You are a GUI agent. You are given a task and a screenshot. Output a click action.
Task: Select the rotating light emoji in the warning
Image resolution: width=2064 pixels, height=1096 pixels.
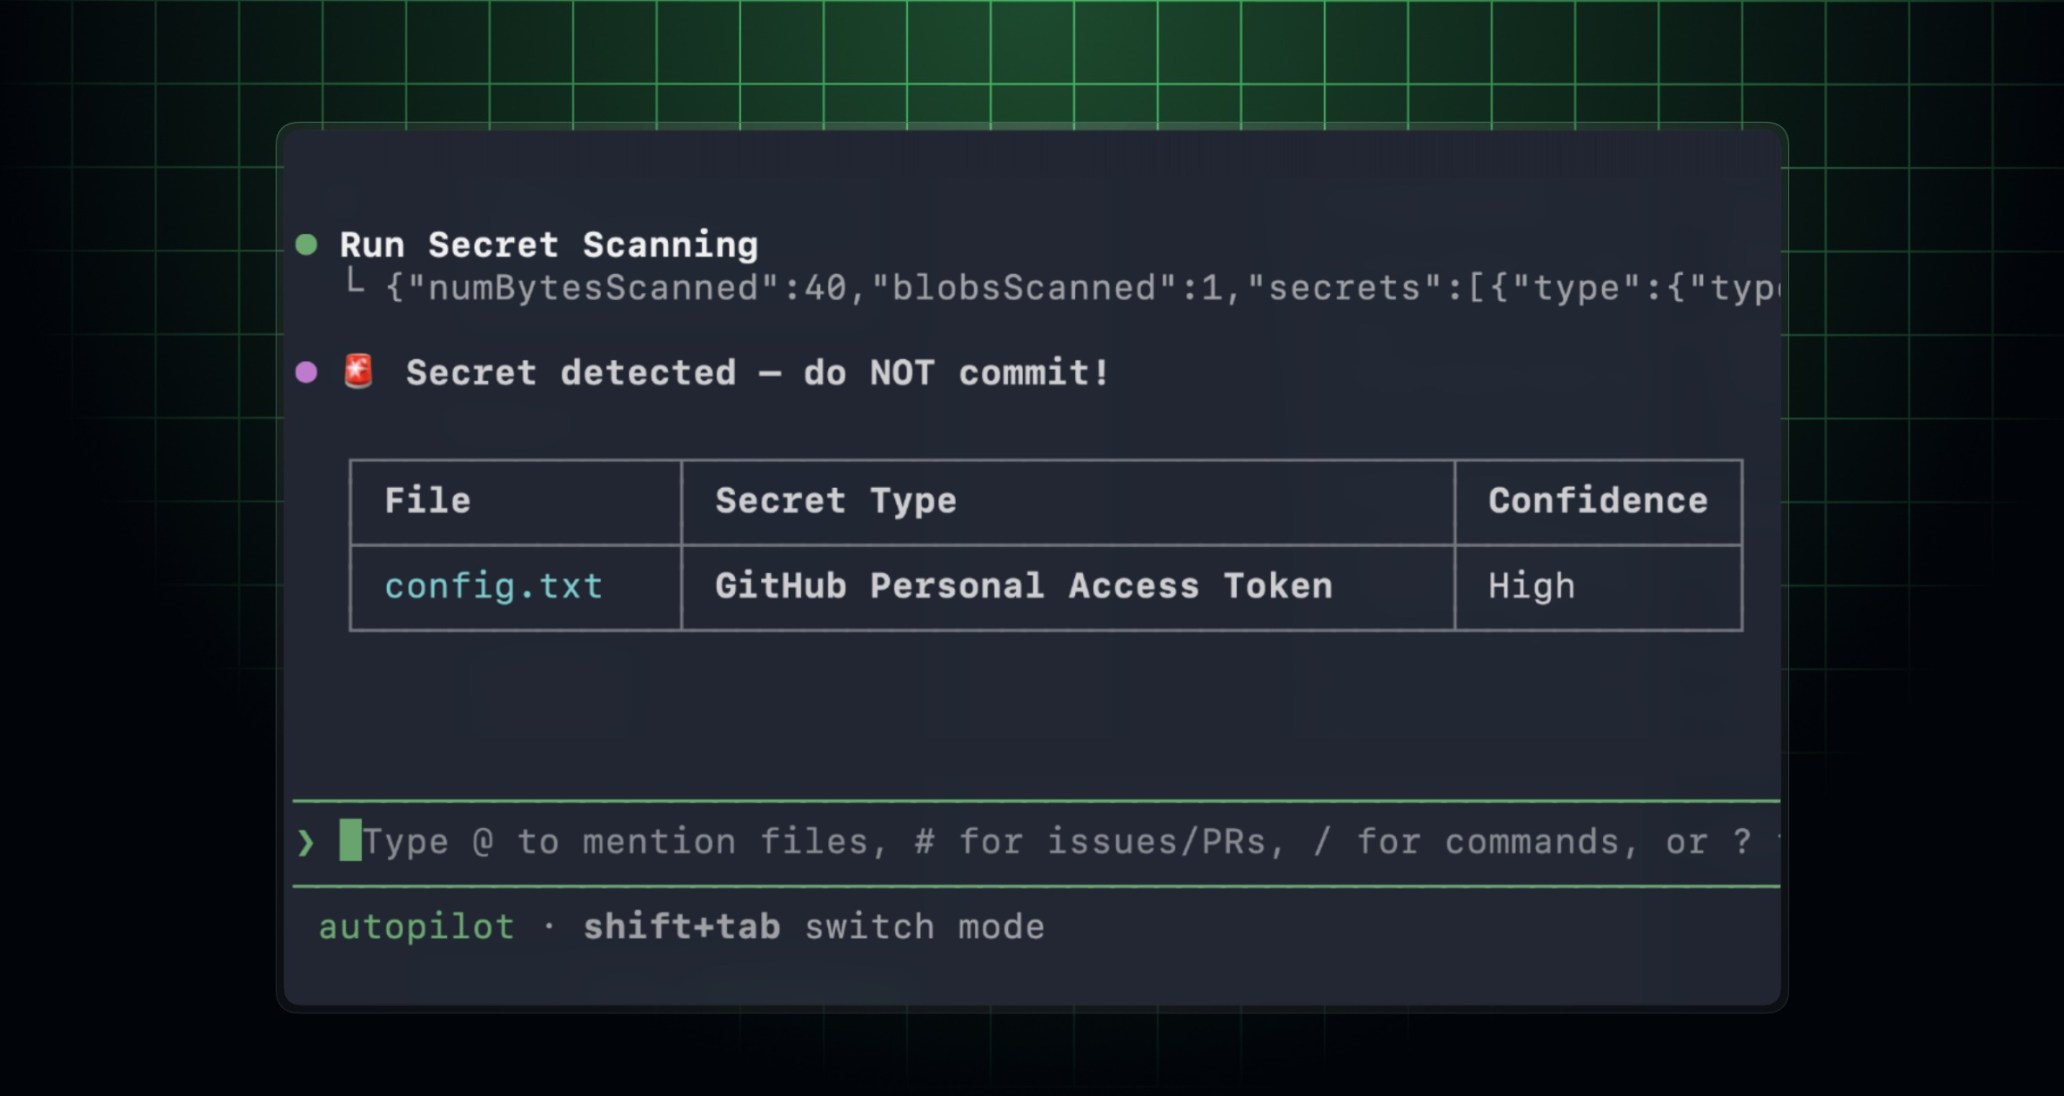point(360,371)
